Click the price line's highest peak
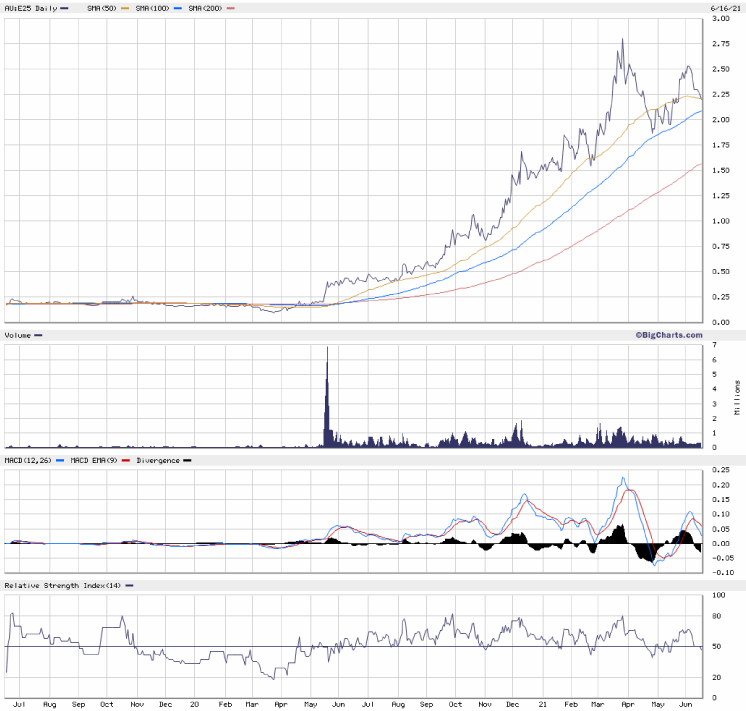The height and width of the screenshot is (711, 746). coord(622,40)
